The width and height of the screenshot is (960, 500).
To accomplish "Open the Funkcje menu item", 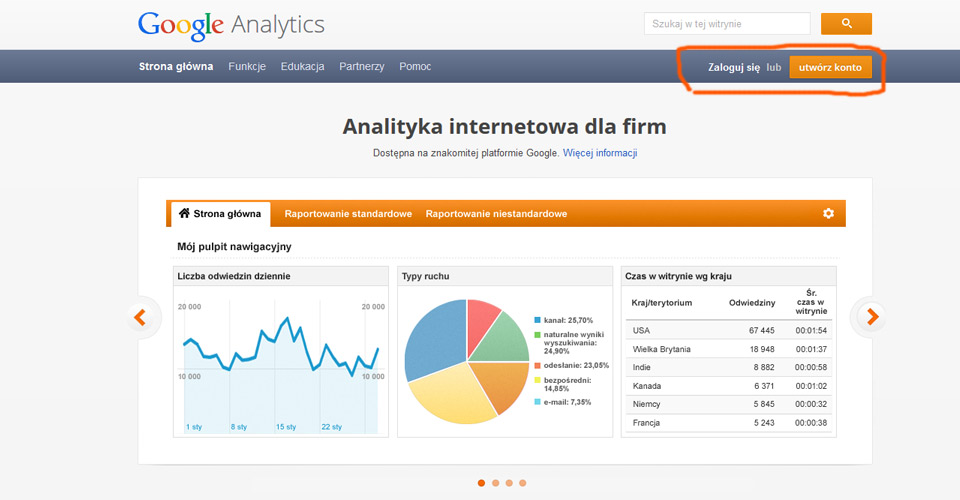I will [x=247, y=66].
